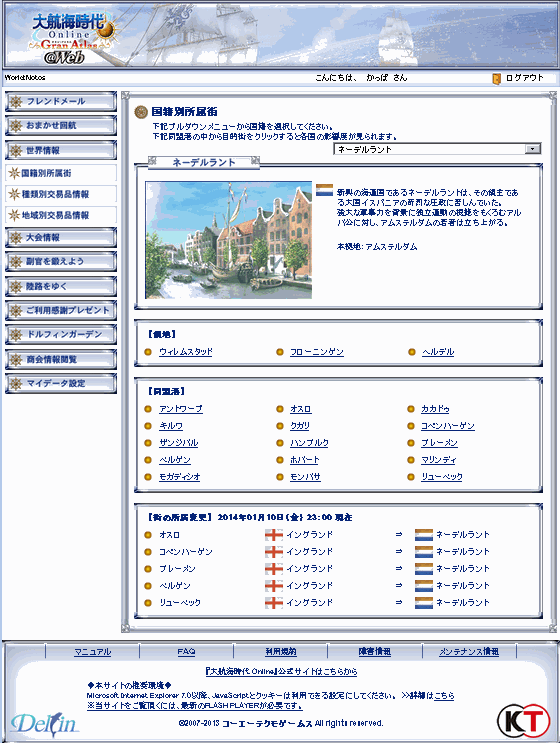Open the アントワープ allied port link
The width and height of the screenshot is (560, 743).
[x=181, y=408]
